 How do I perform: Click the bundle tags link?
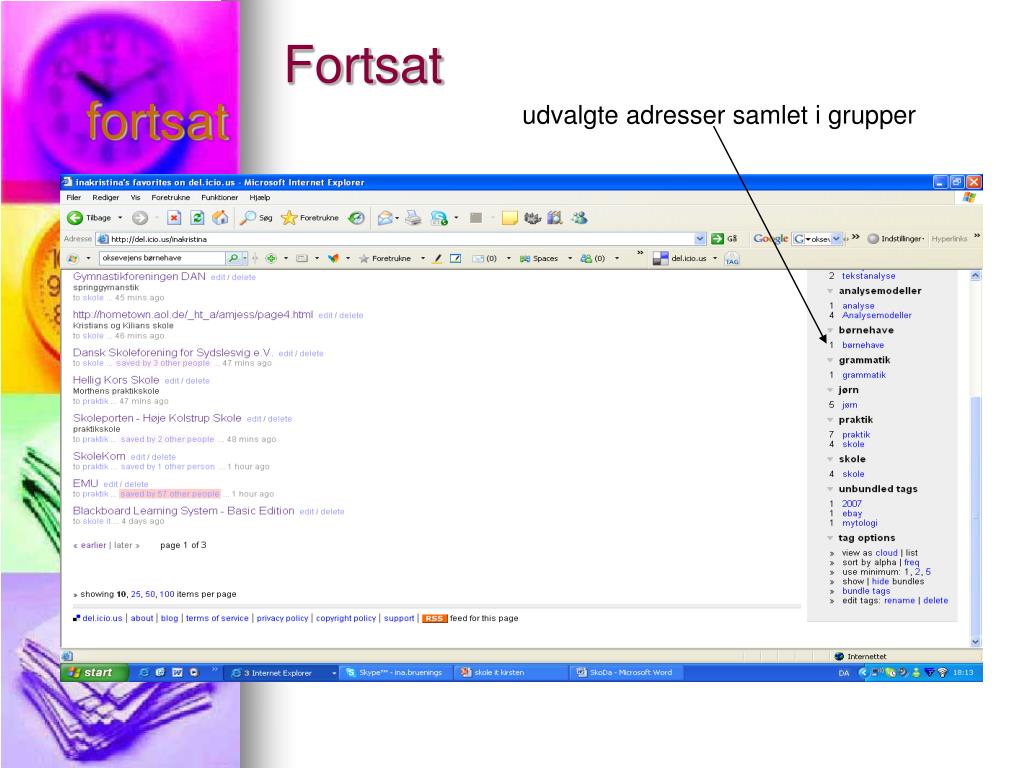tap(866, 591)
